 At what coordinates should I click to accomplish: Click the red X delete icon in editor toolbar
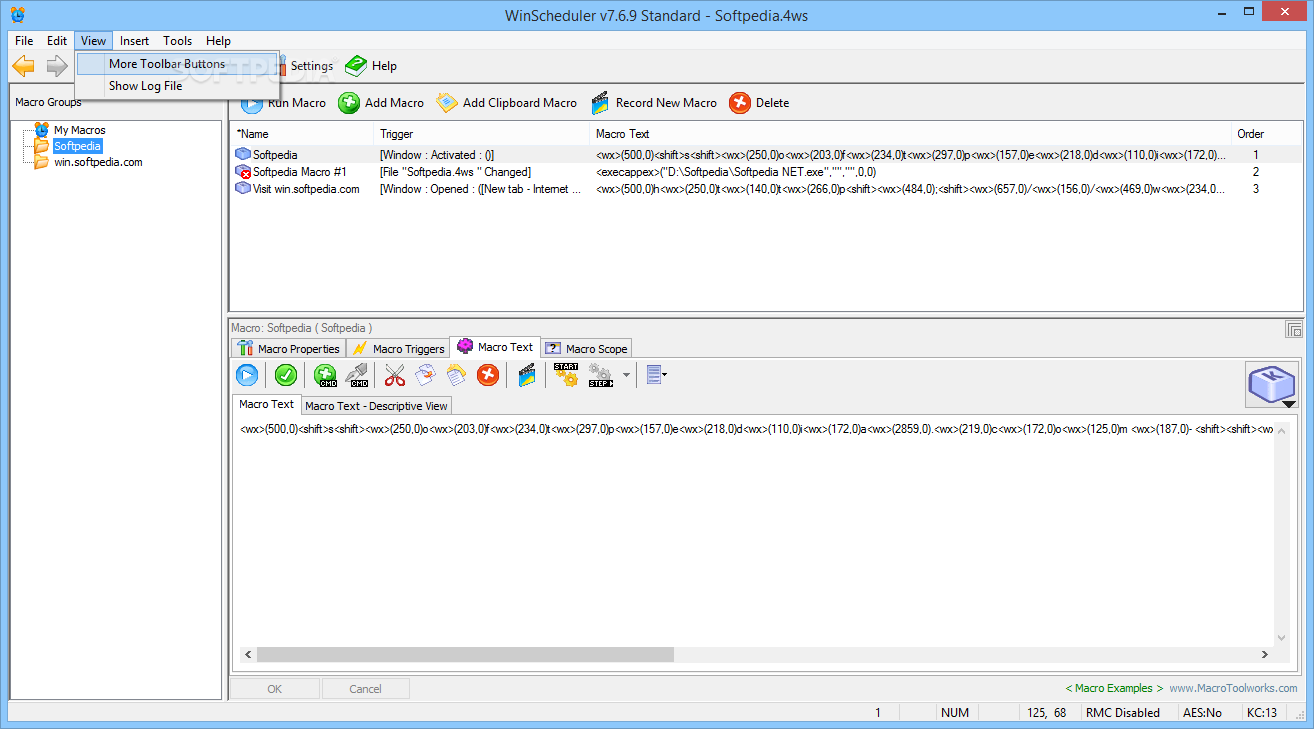[x=488, y=375]
